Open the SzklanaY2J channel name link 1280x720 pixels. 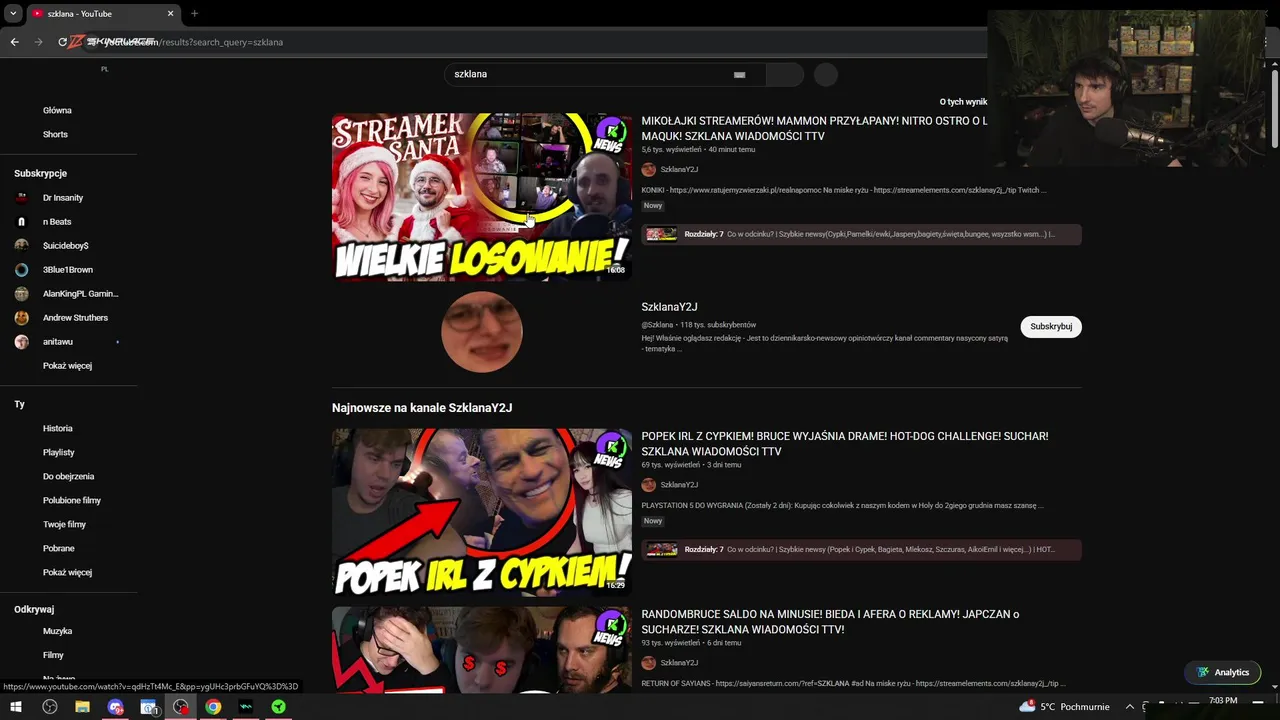pyautogui.click(x=669, y=307)
